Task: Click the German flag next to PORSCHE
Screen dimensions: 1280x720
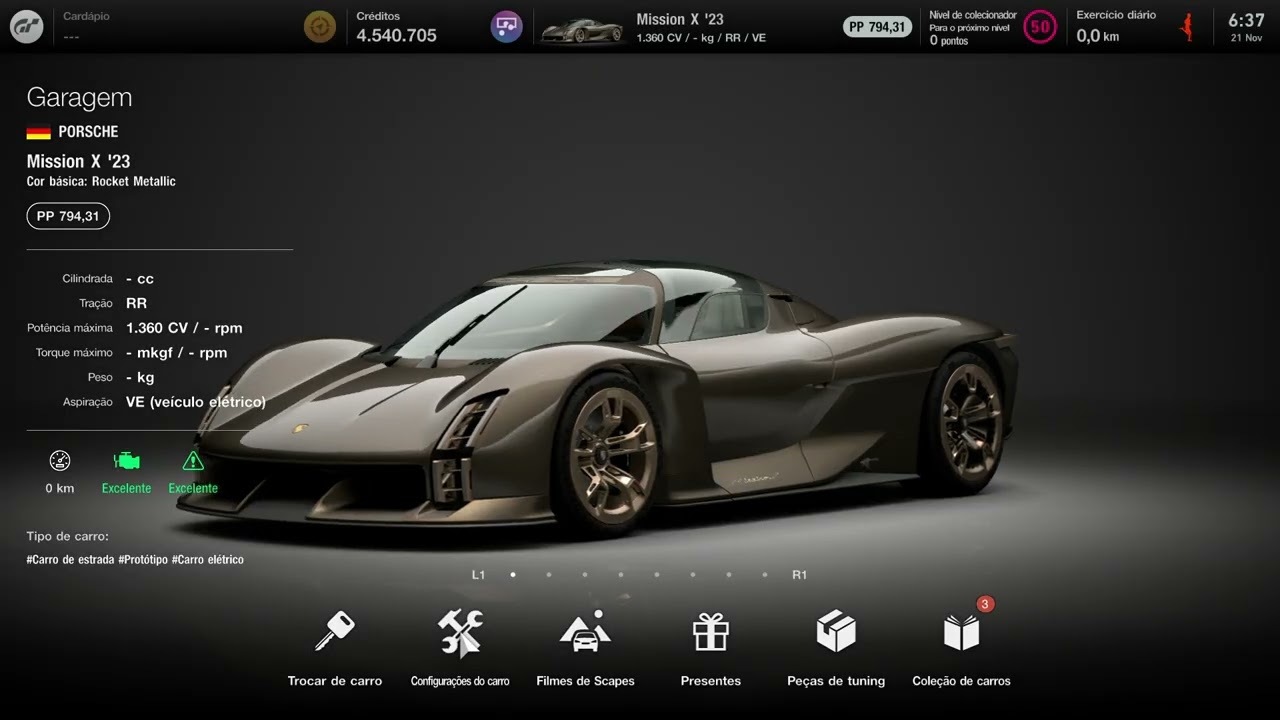Action: (x=38, y=132)
